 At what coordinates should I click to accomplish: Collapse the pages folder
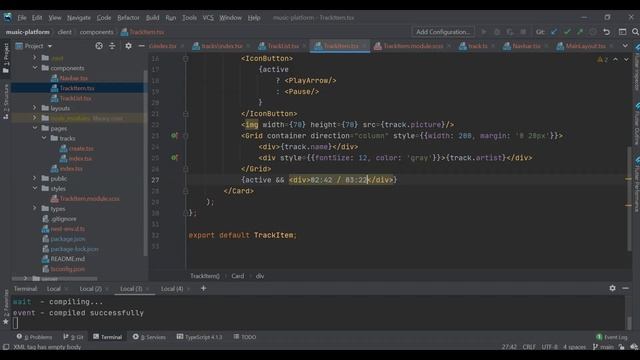coord(35,128)
